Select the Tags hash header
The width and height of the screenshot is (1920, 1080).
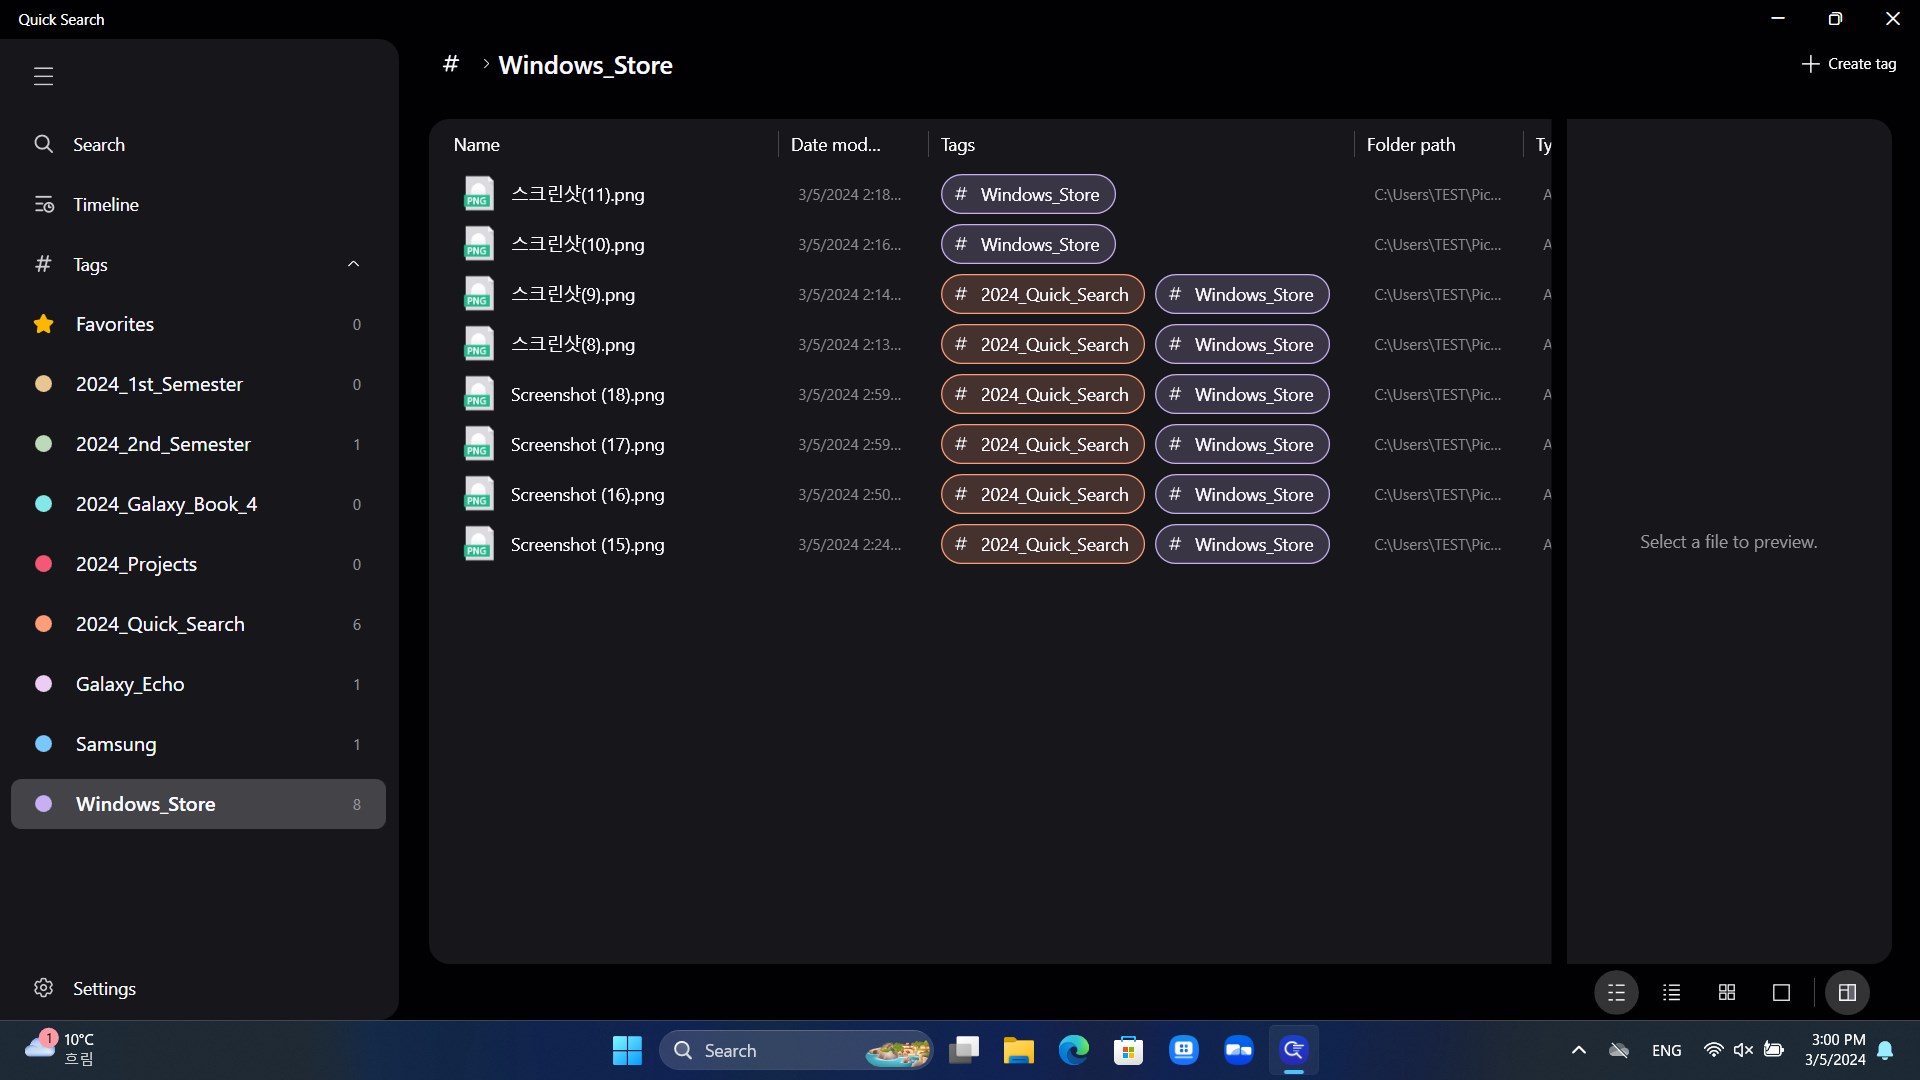[x=198, y=264]
